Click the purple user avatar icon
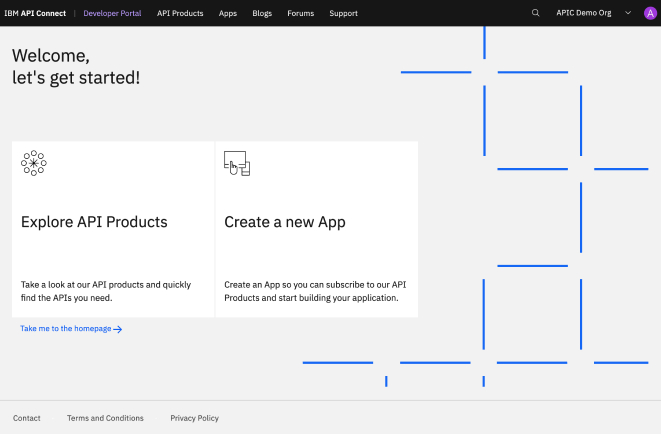Screen dimensions: 661x434 [650, 13]
